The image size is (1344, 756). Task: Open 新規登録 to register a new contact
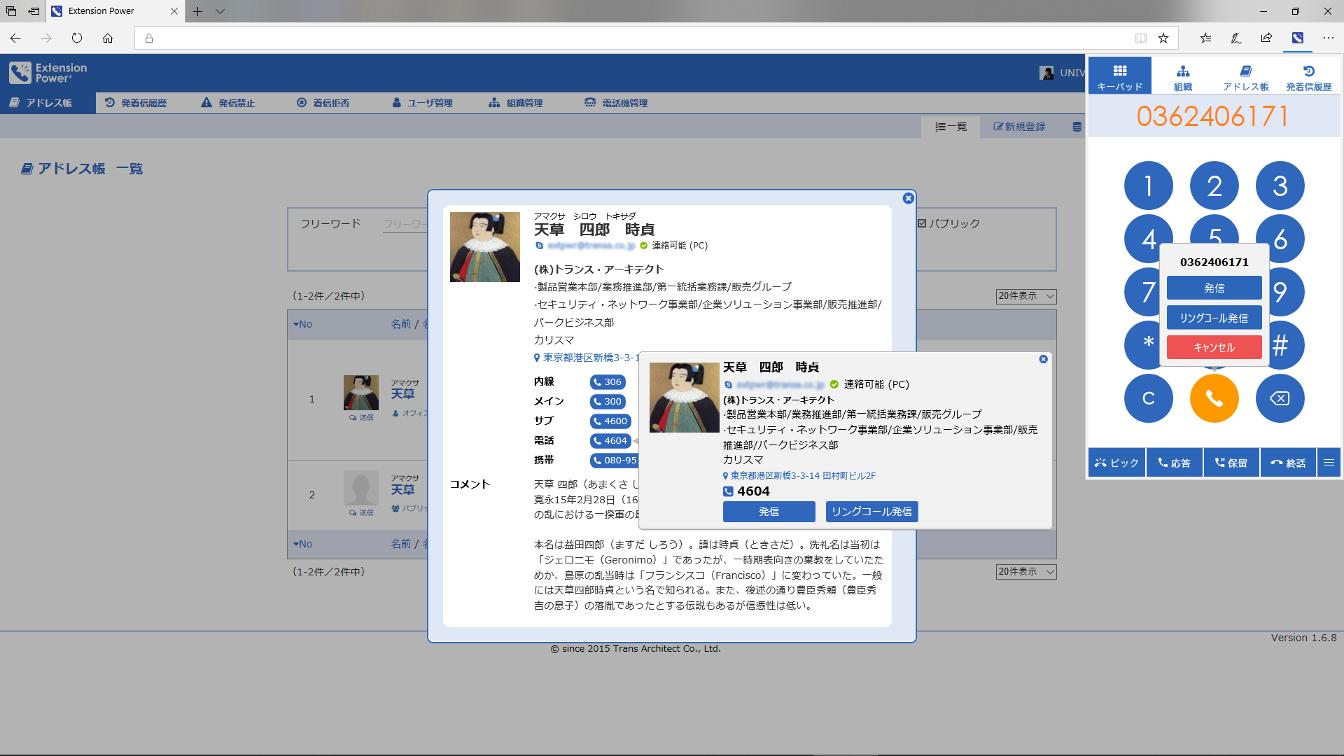[x=1018, y=126]
